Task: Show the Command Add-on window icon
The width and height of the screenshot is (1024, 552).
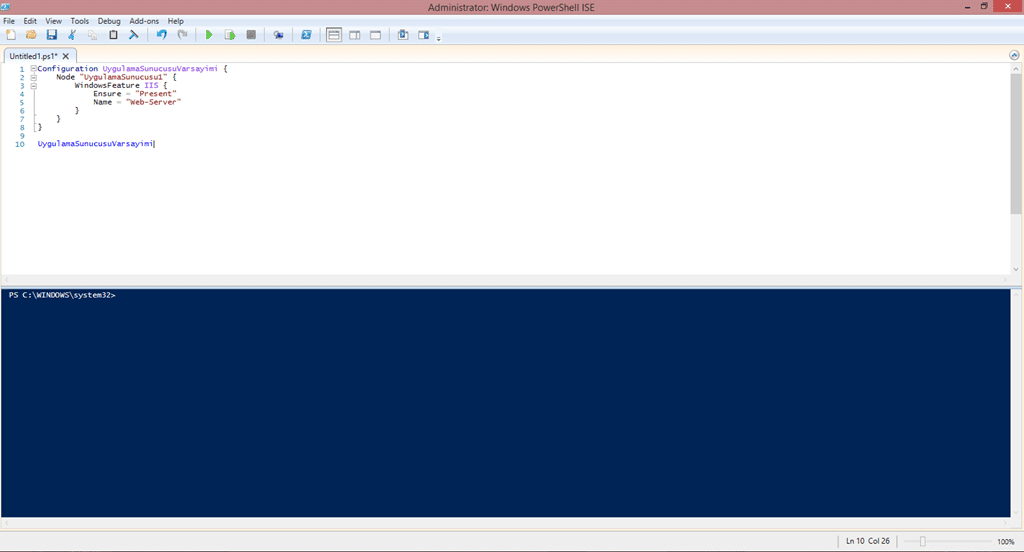Action: (403, 35)
